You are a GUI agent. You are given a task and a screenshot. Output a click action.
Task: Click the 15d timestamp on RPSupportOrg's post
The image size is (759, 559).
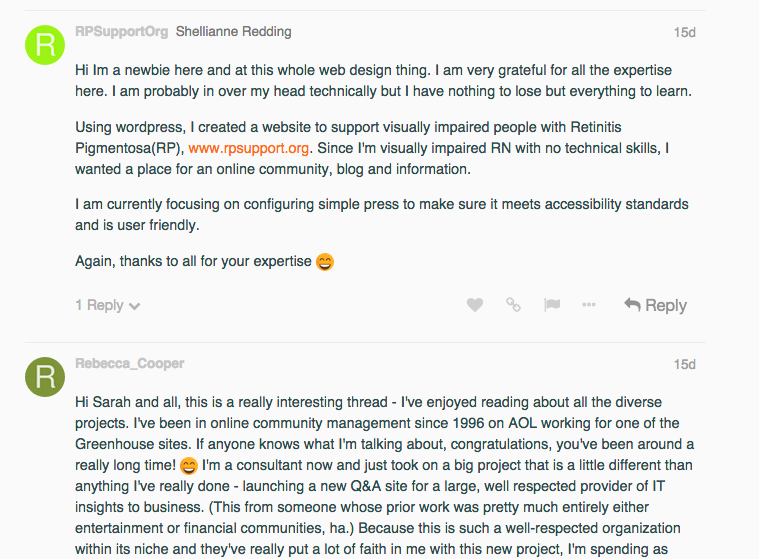(684, 32)
